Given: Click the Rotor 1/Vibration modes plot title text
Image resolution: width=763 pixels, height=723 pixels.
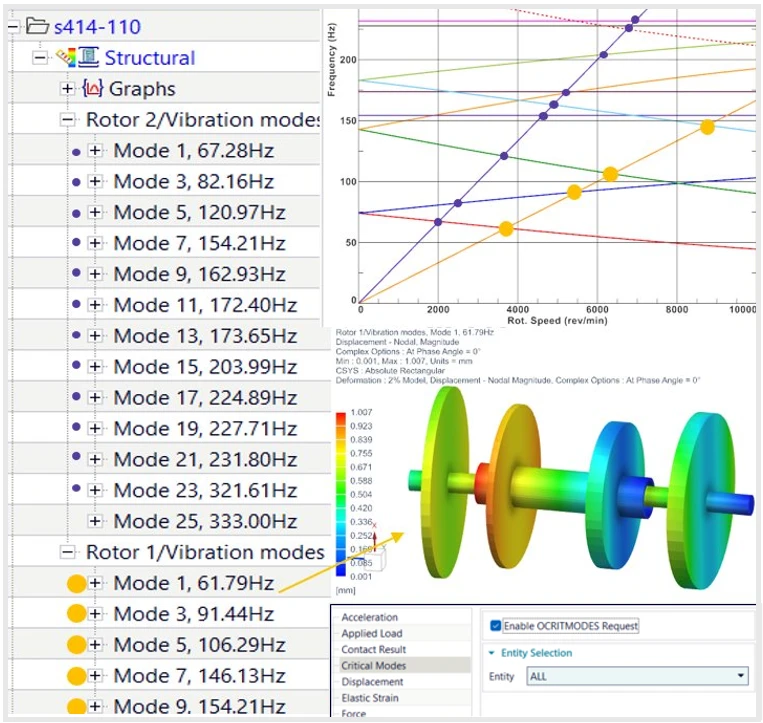Looking at the screenshot, I should click(x=415, y=332).
